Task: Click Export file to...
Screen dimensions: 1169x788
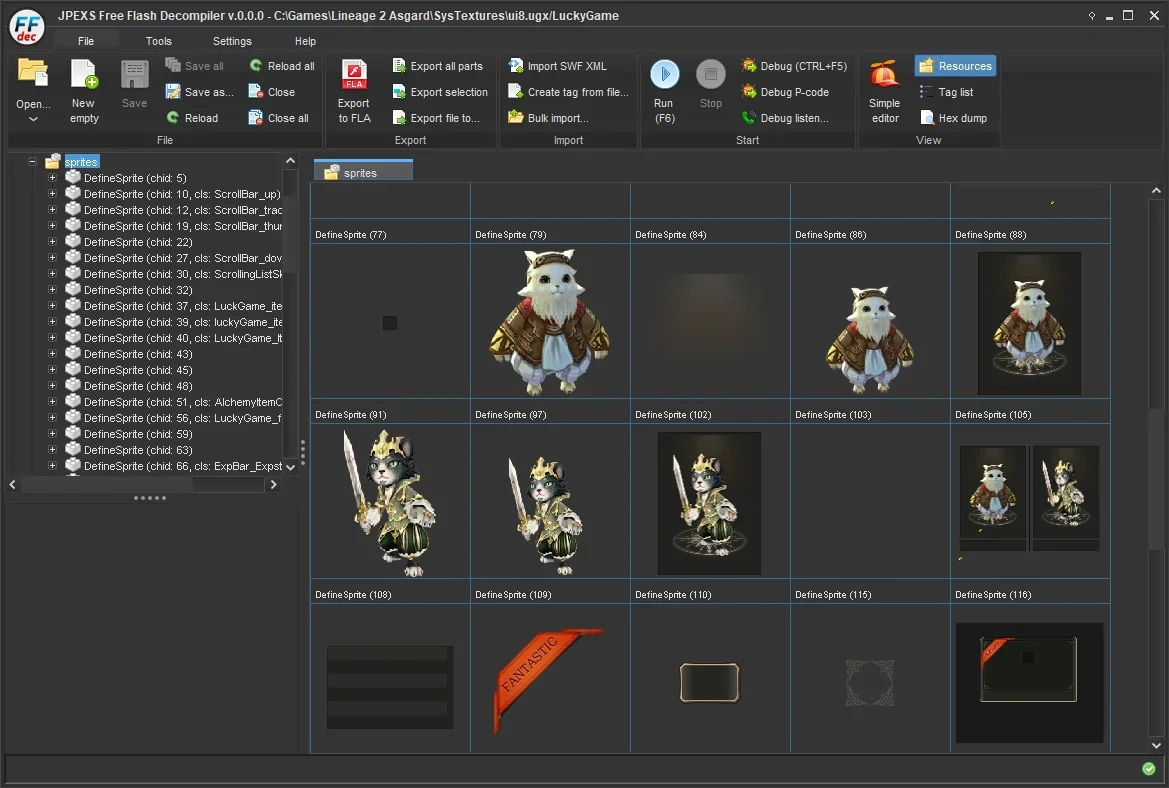Action: click(436, 118)
